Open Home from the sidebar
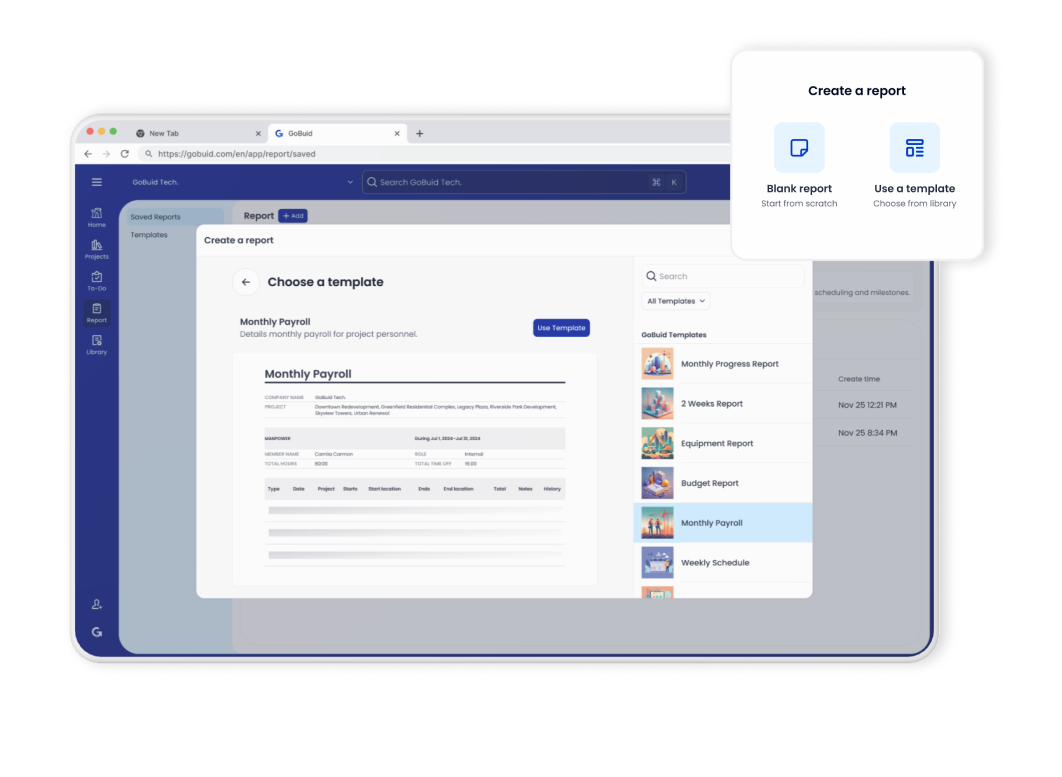Screen dimensions: 1062x777 point(96,218)
